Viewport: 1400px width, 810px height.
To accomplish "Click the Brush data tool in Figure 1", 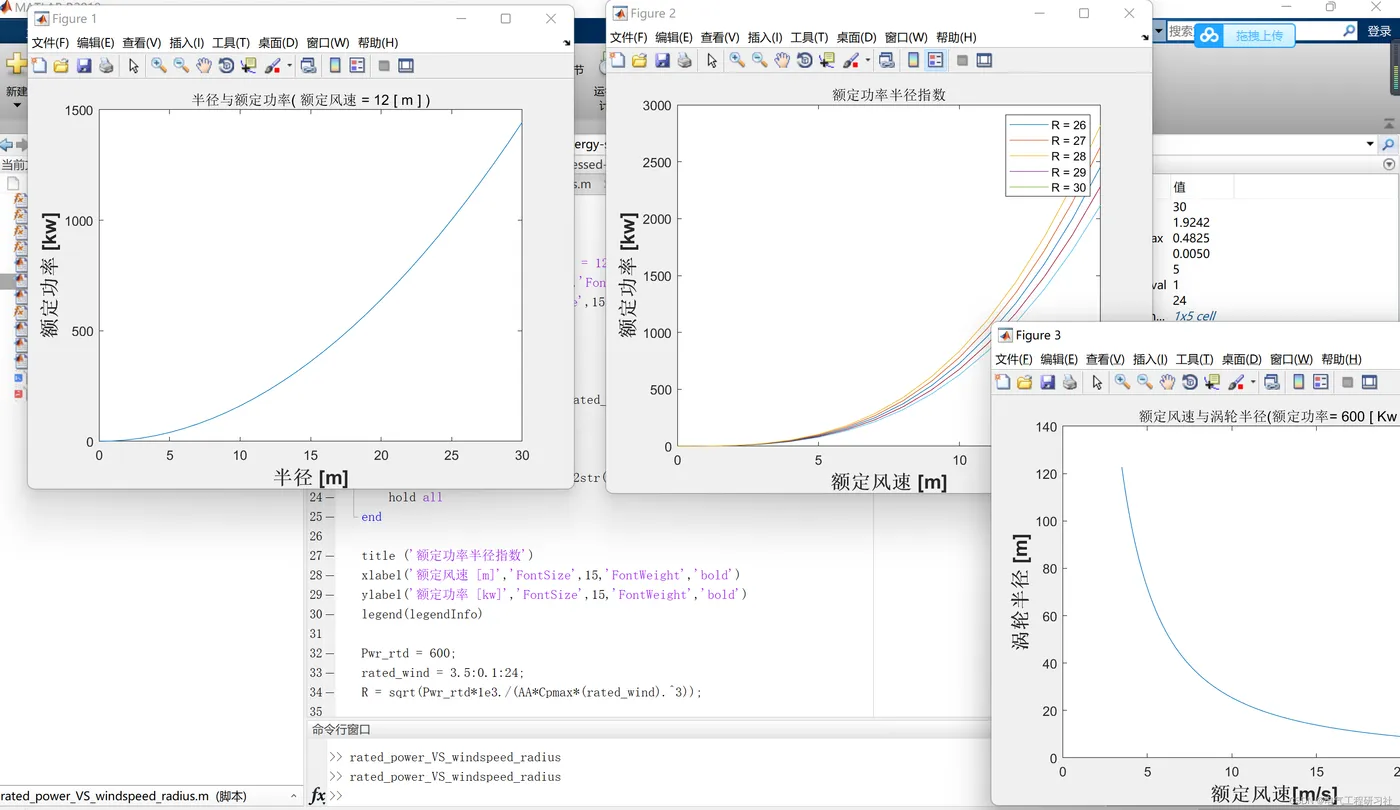I will tap(272, 66).
